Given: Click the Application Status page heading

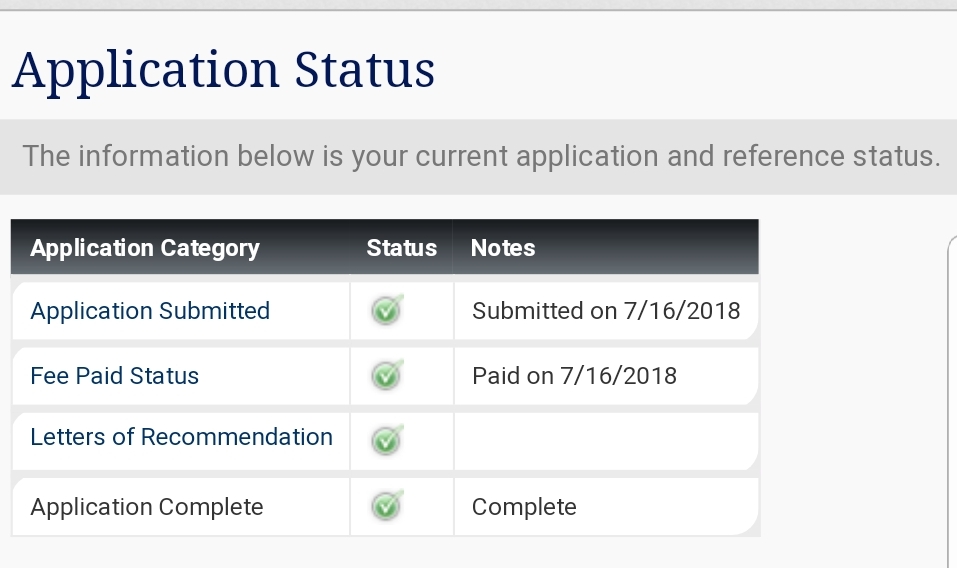Looking at the screenshot, I should [x=223, y=71].
